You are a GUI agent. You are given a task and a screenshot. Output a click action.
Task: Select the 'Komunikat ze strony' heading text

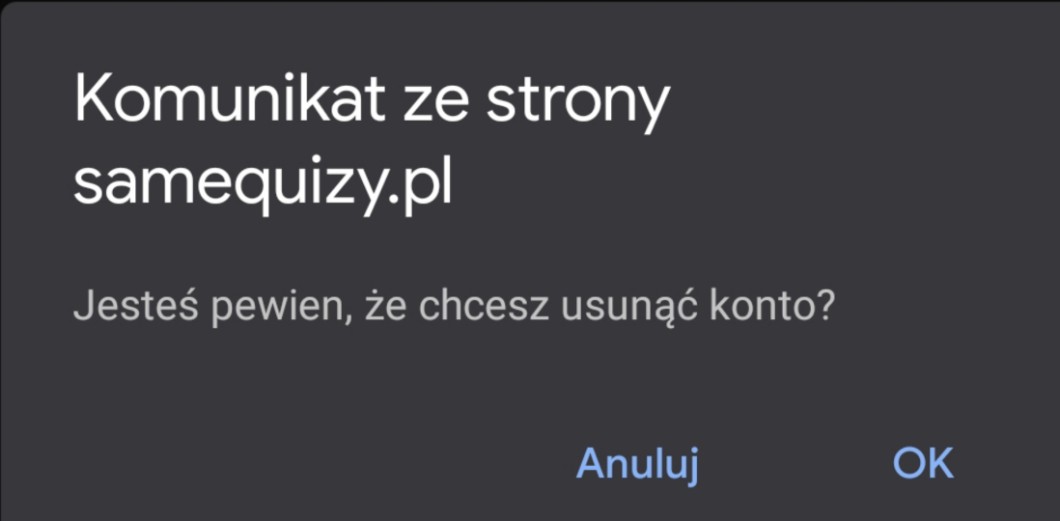(371, 101)
